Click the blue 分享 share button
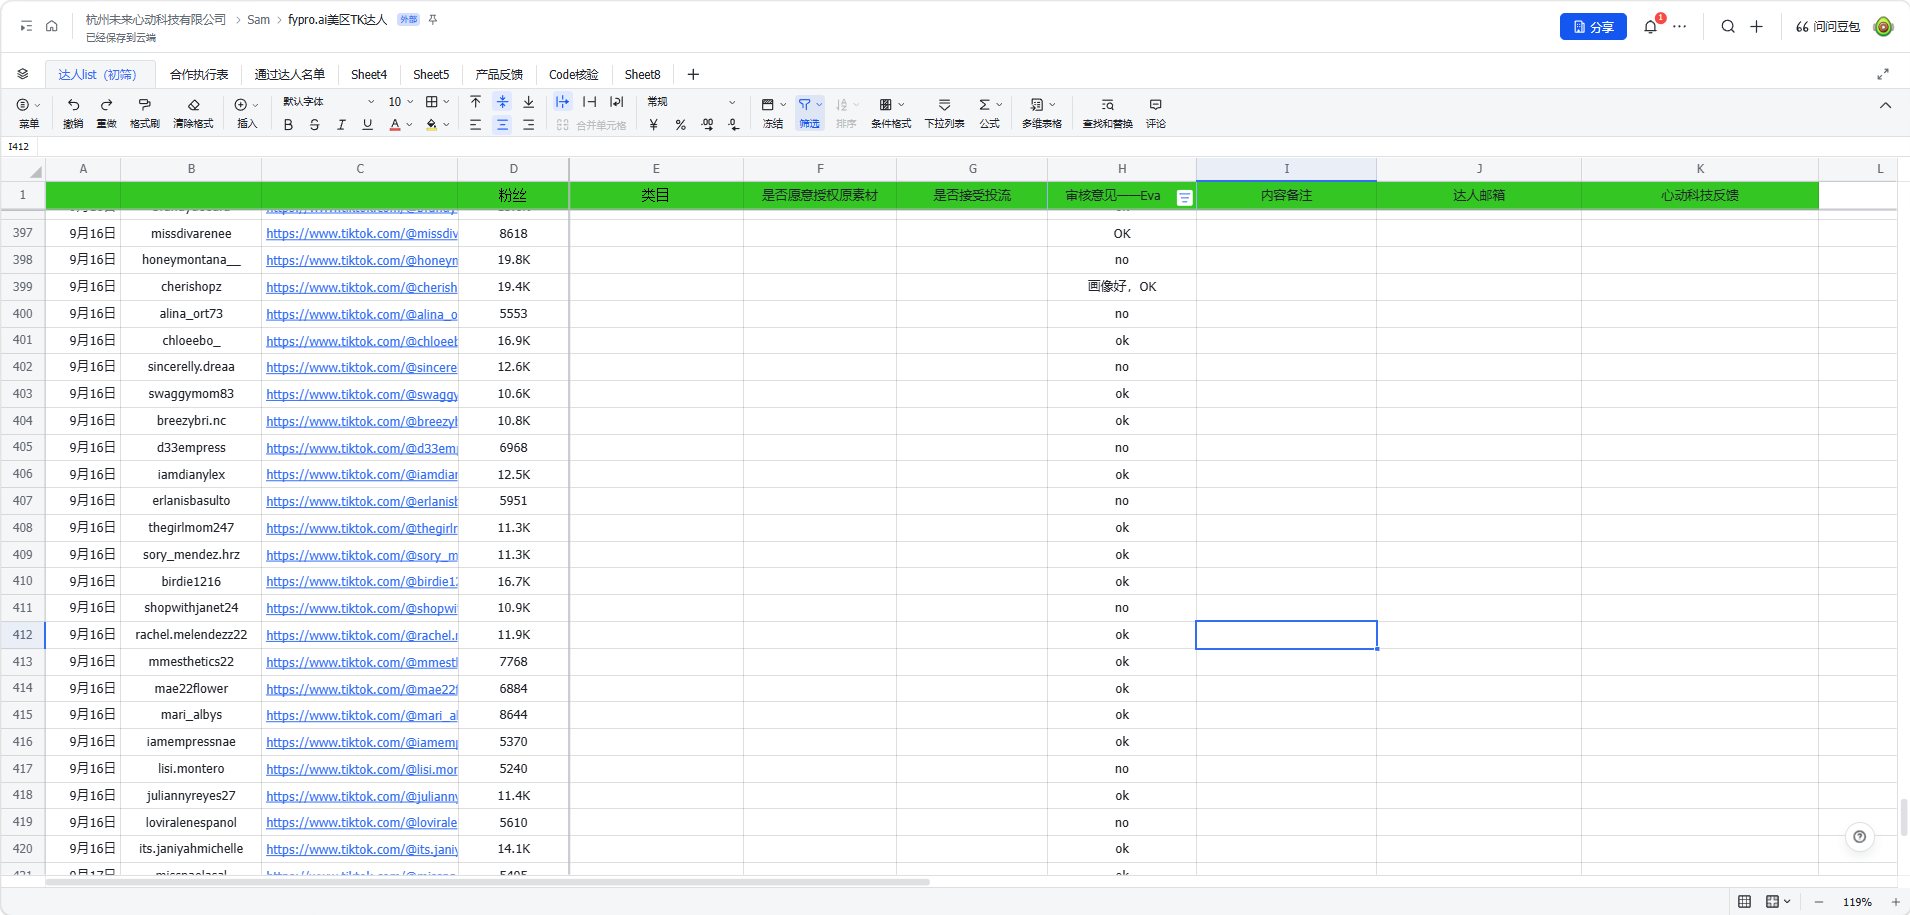The width and height of the screenshot is (1910, 915). pos(1593,27)
